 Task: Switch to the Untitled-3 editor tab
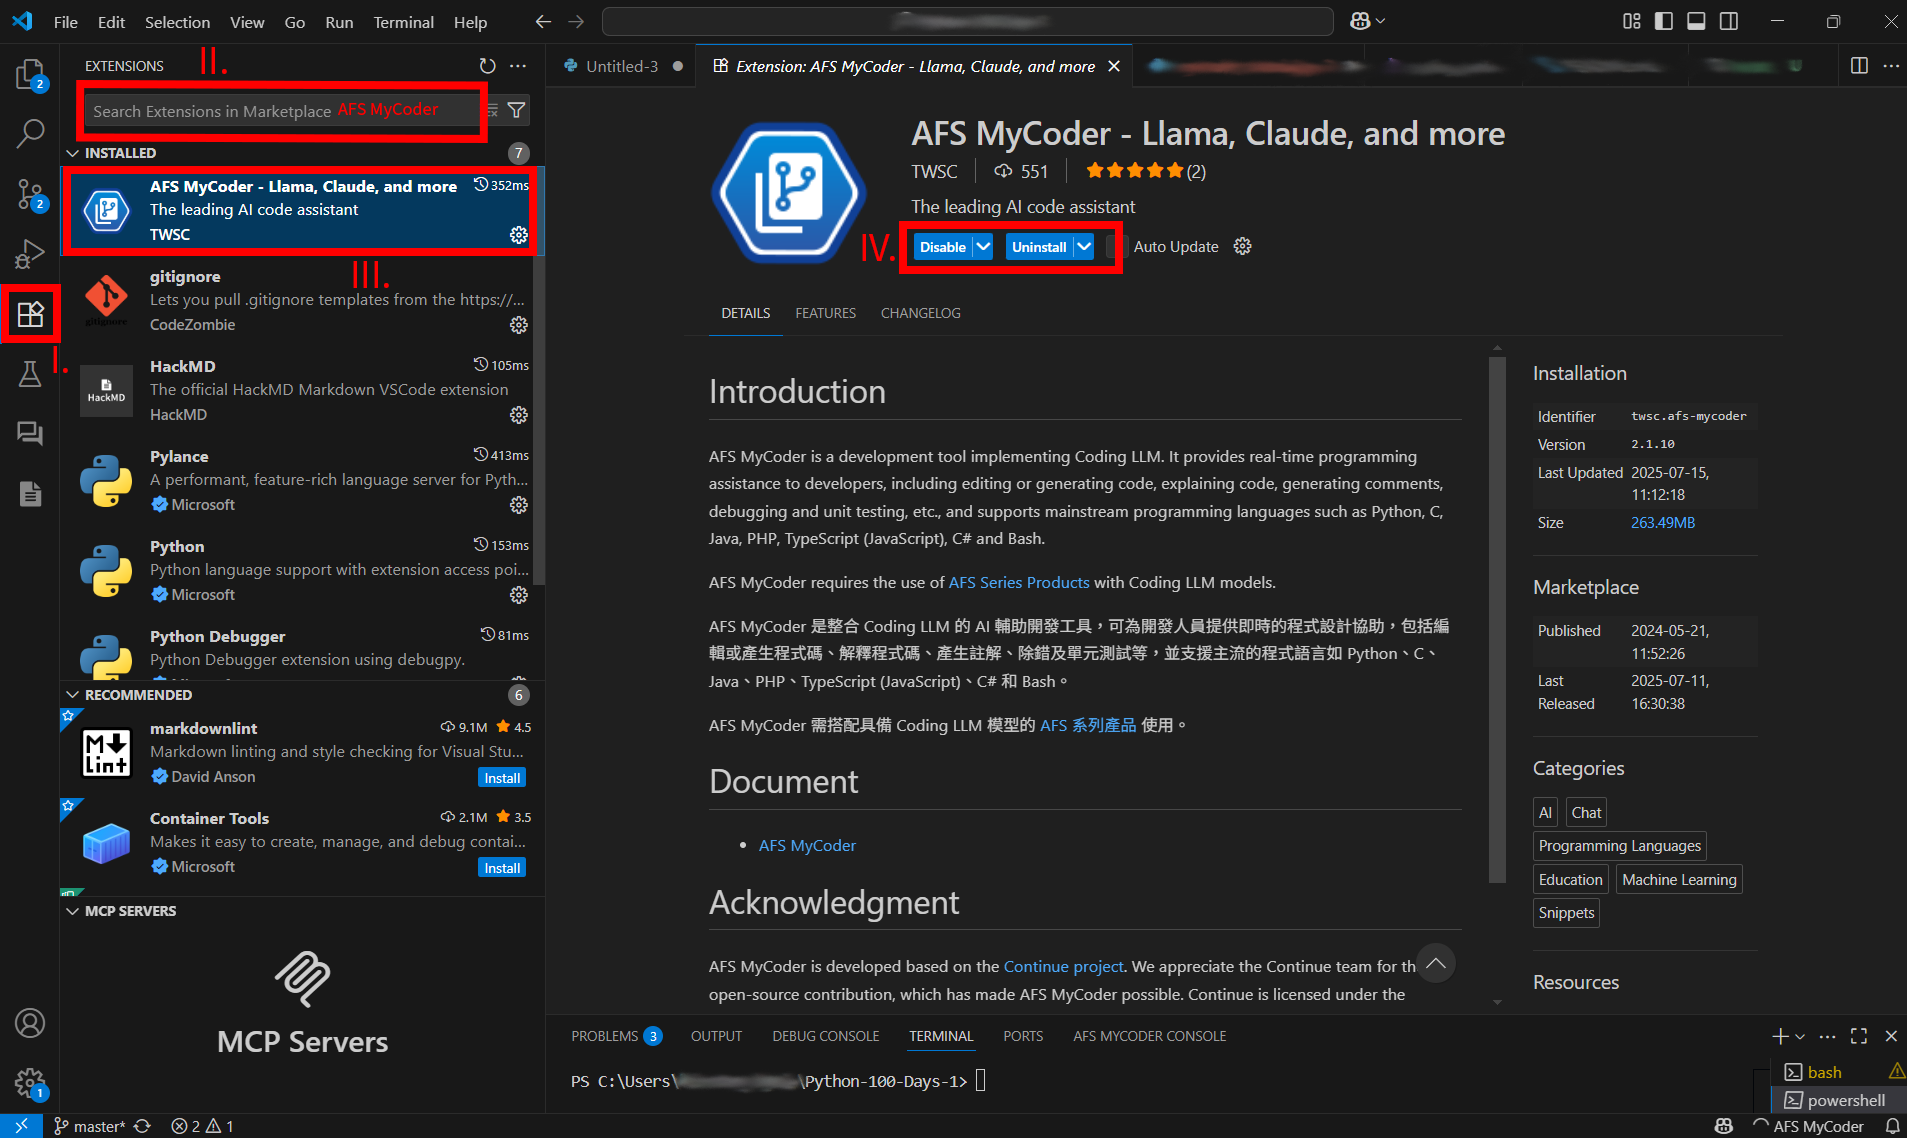pos(621,66)
